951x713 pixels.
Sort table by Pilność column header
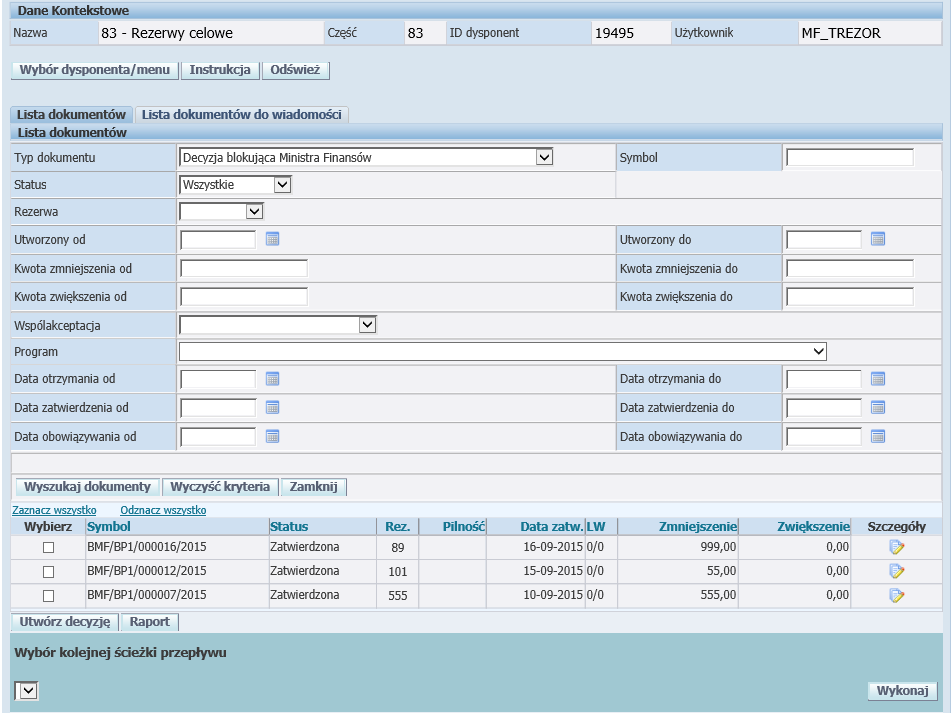tap(464, 527)
